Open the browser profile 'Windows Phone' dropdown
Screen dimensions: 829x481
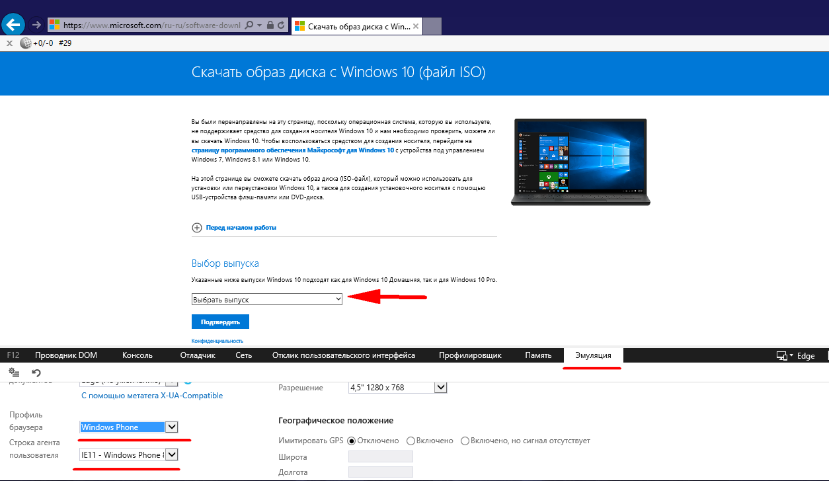128,427
